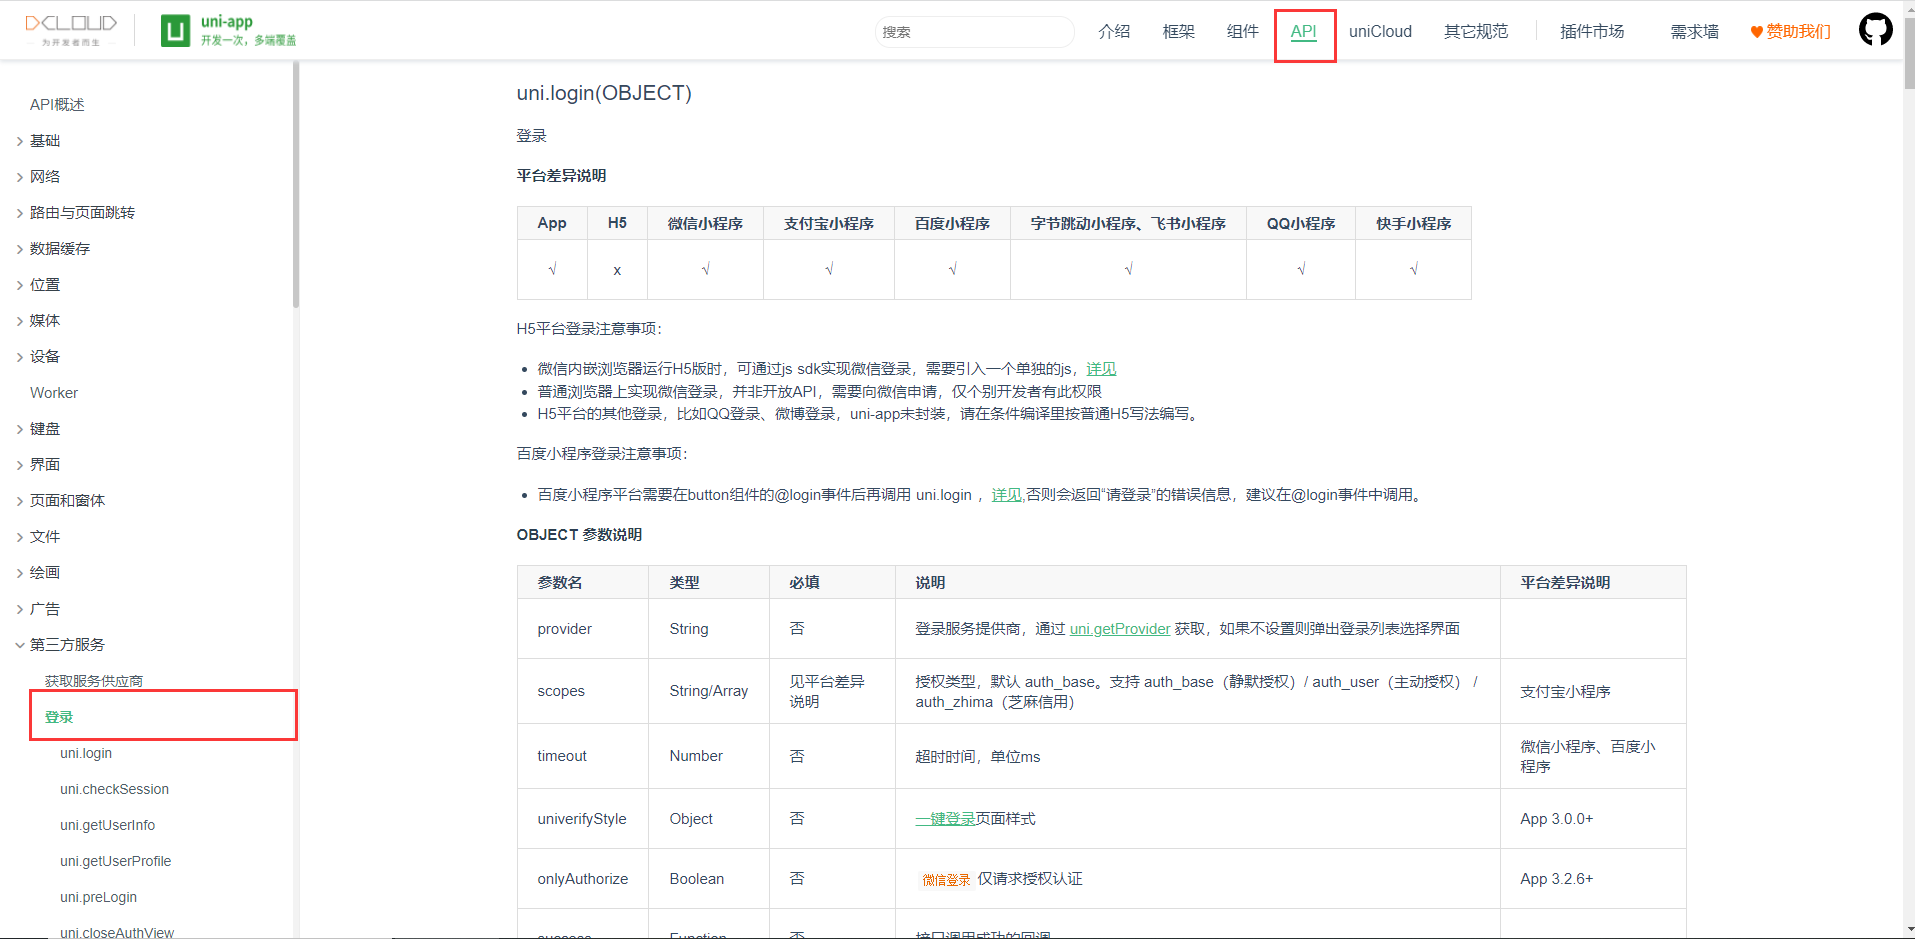The height and width of the screenshot is (939, 1915).
Task: Open the uniCloud menu item
Action: point(1379,31)
